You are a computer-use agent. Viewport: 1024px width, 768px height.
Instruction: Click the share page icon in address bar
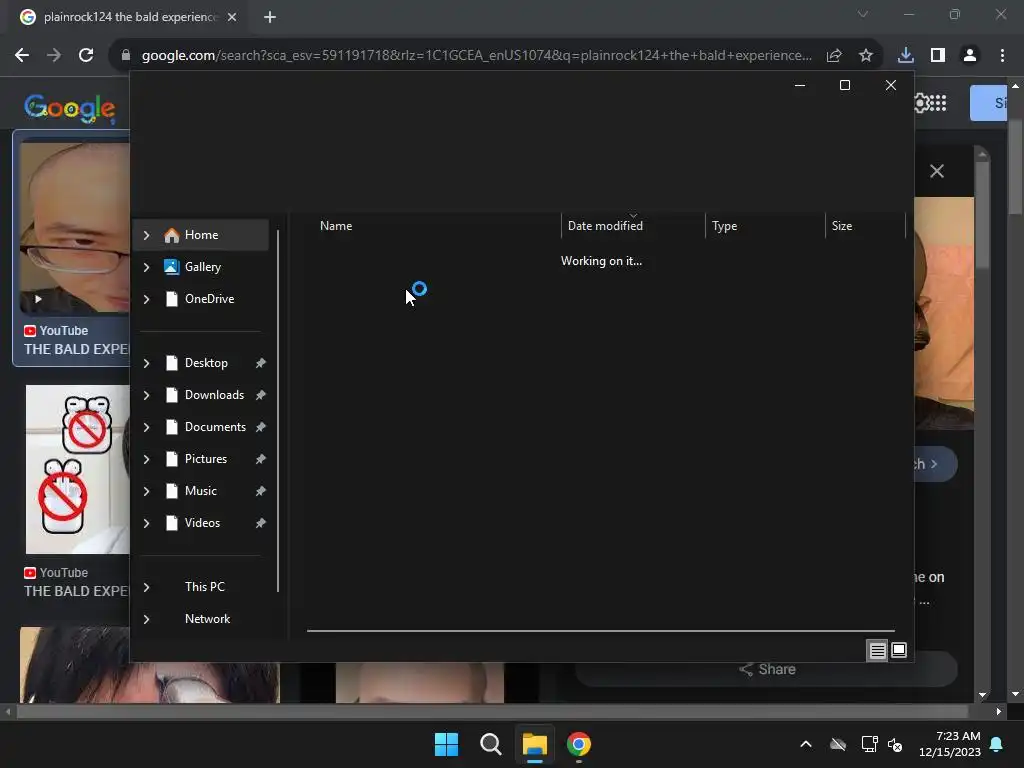click(834, 56)
